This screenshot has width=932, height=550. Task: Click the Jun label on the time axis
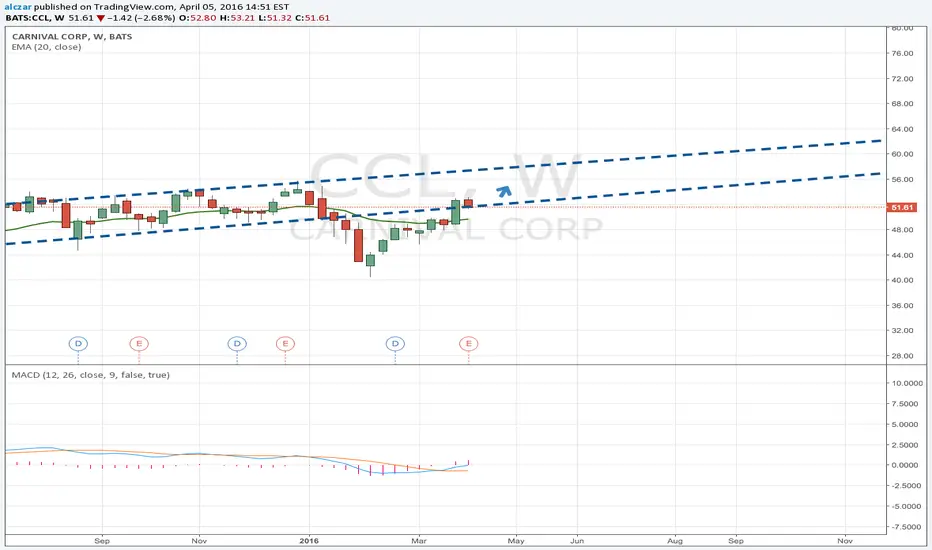coord(577,540)
